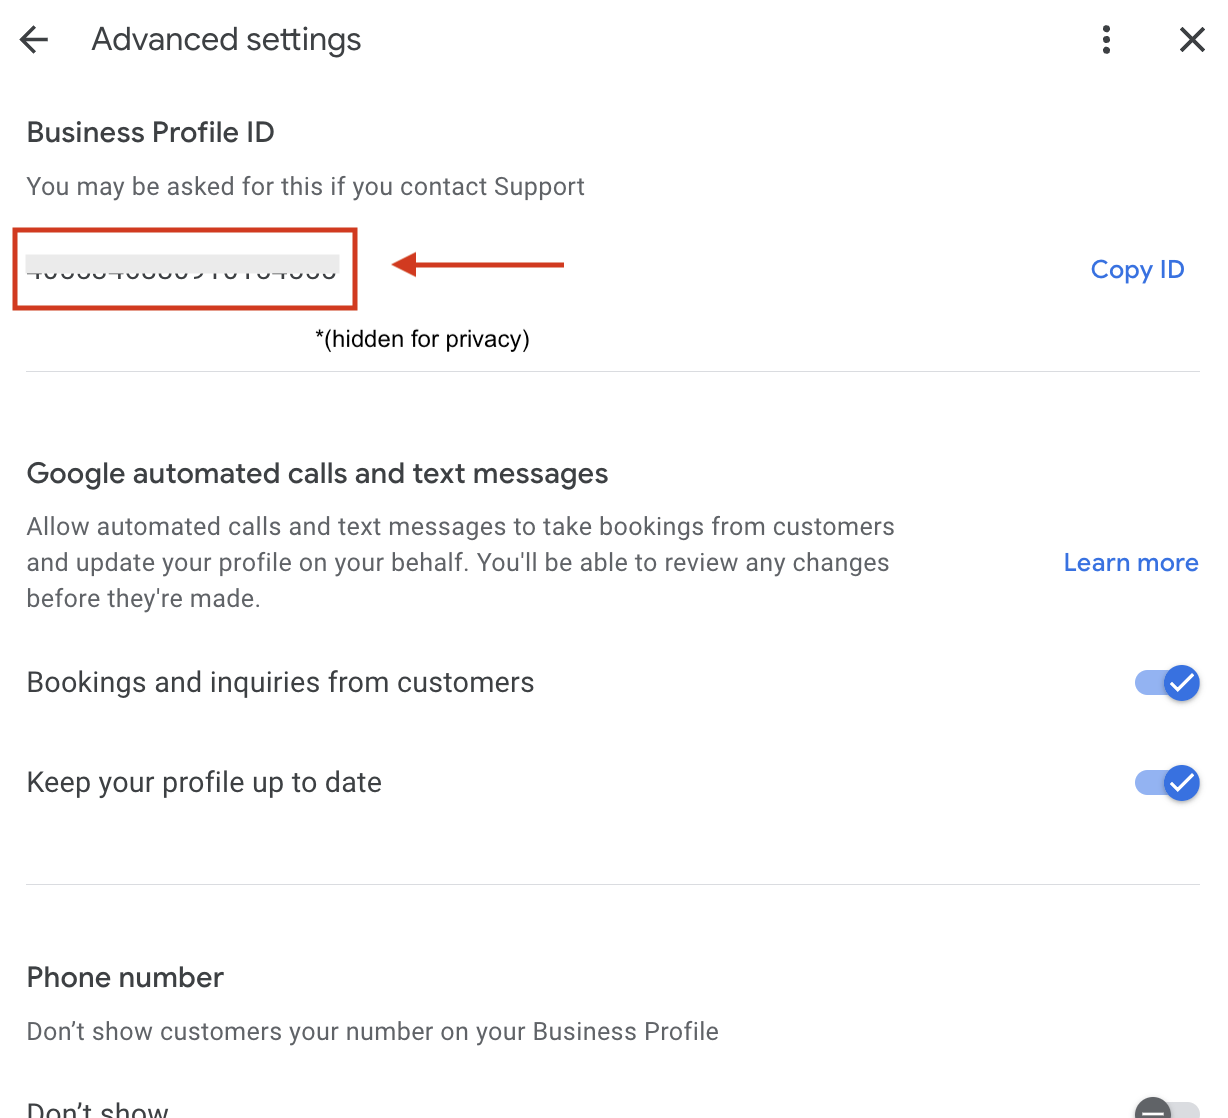Click the Bookings and inquiries from customers label
The image size is (1228, 1118).
point(280,683)
